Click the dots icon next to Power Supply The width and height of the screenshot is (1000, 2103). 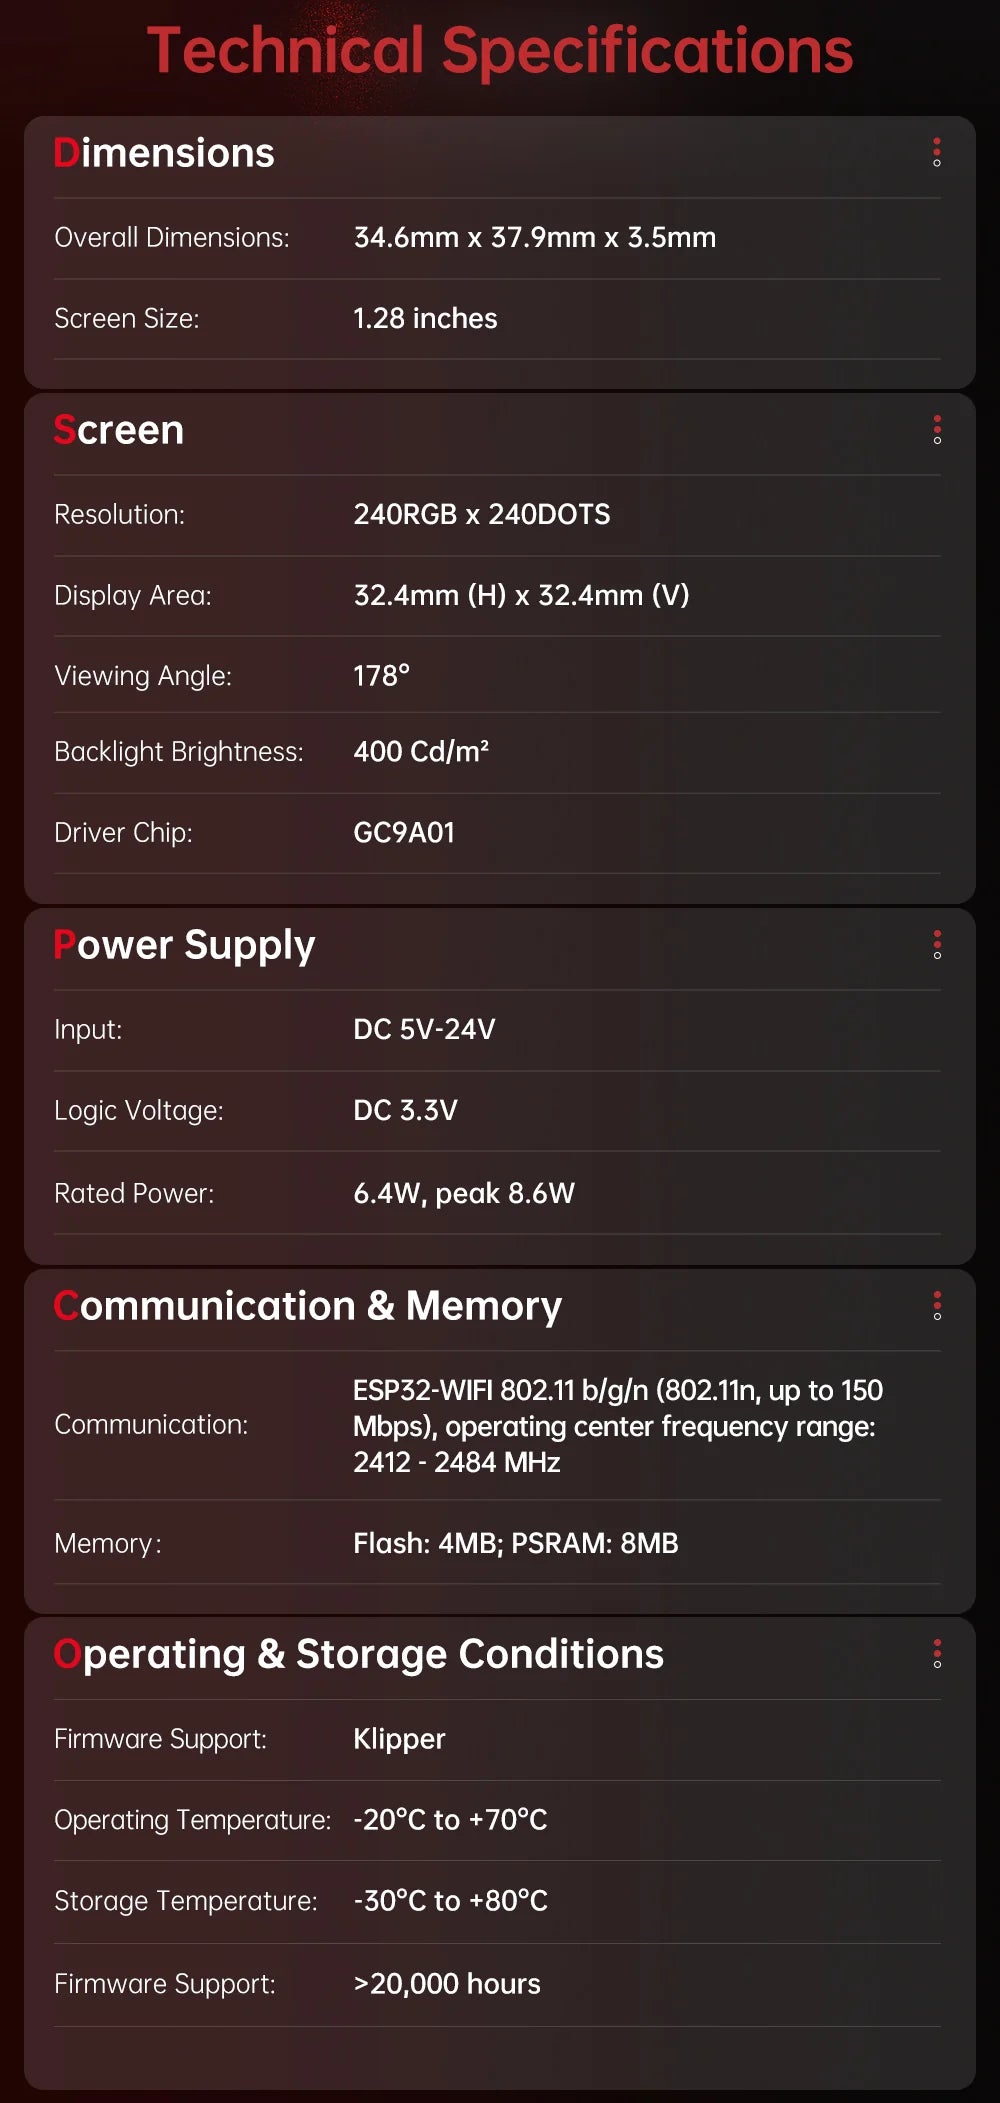pyautogui.click(x=937, y=945)
